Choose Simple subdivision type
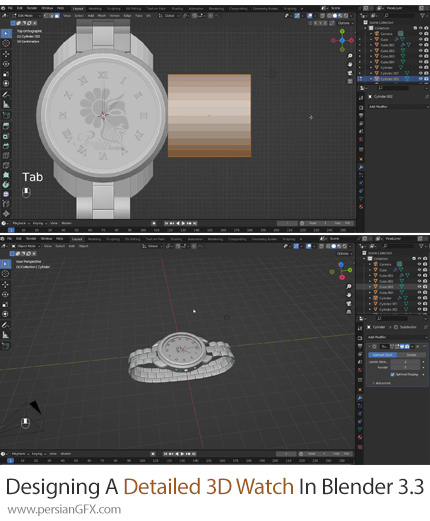The image size is (430, 521). pos(411,355)
